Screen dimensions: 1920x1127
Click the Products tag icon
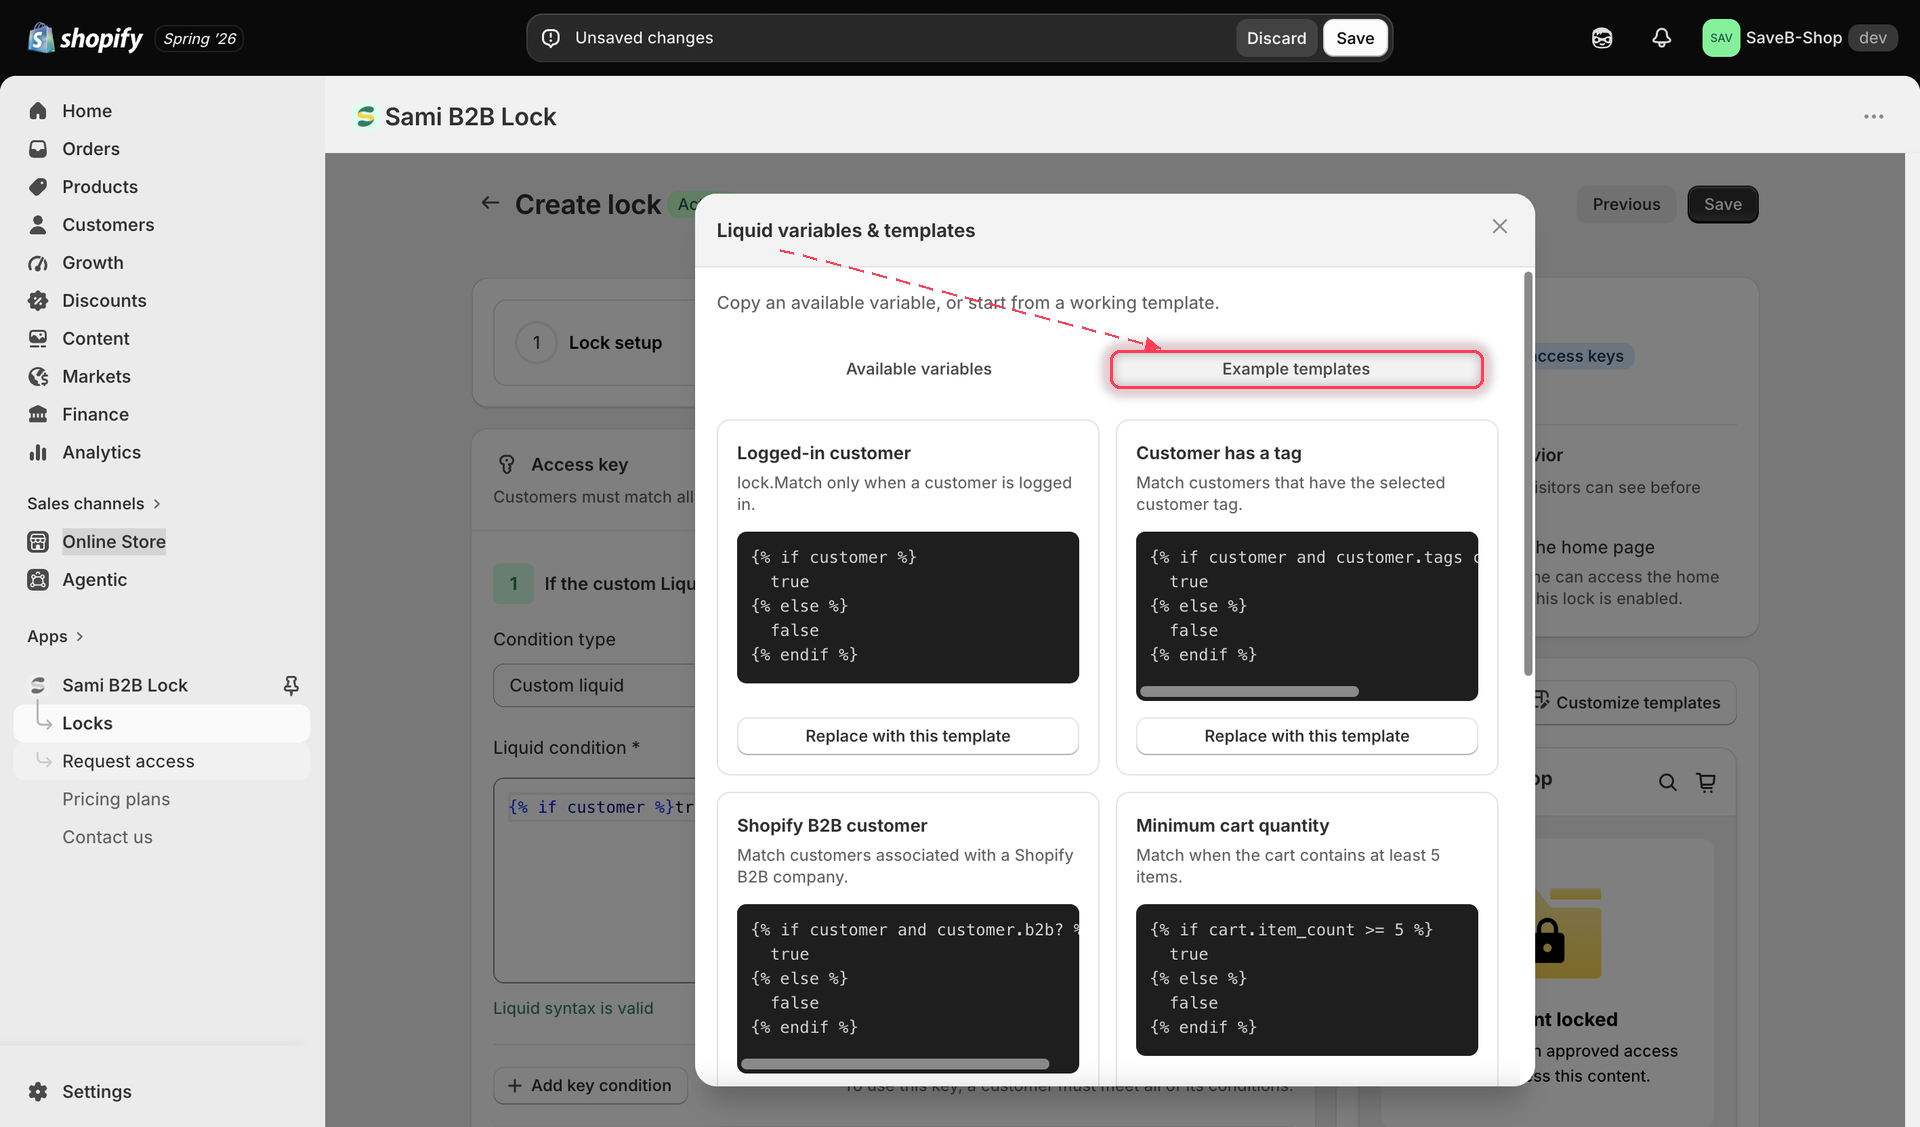tap(38, 187)
